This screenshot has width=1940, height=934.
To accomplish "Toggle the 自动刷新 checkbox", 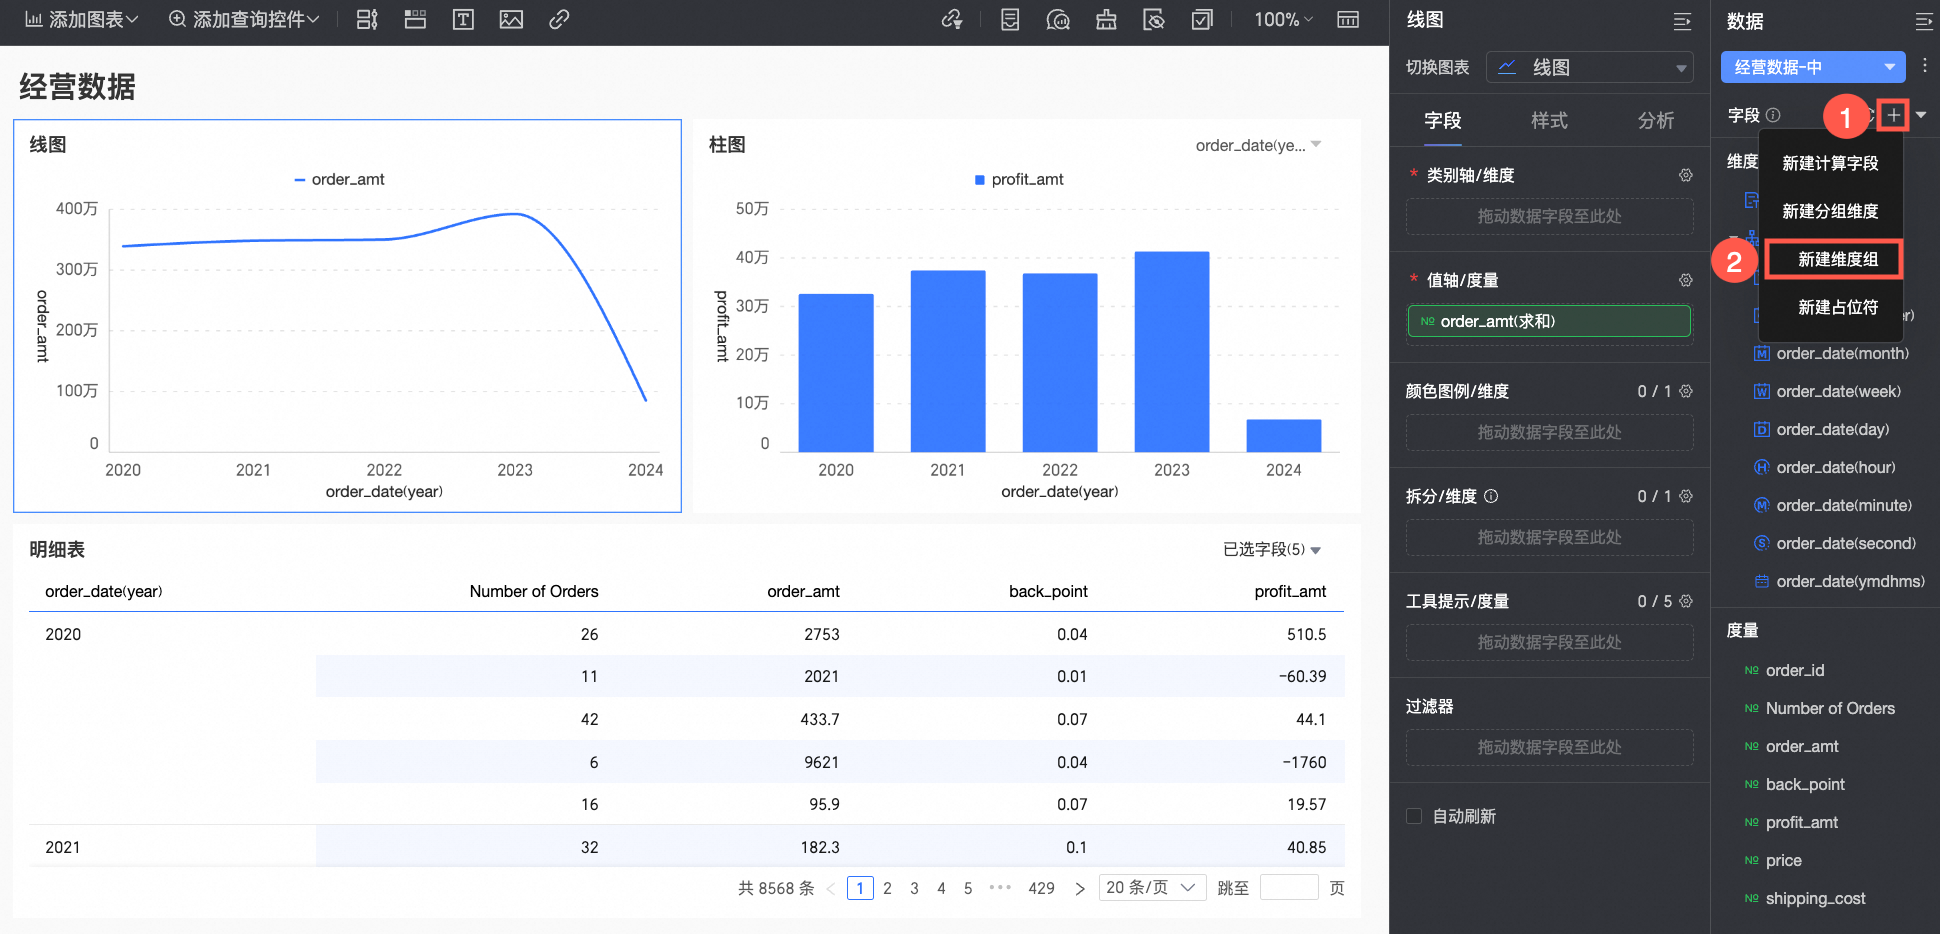I will [1414, 816].
